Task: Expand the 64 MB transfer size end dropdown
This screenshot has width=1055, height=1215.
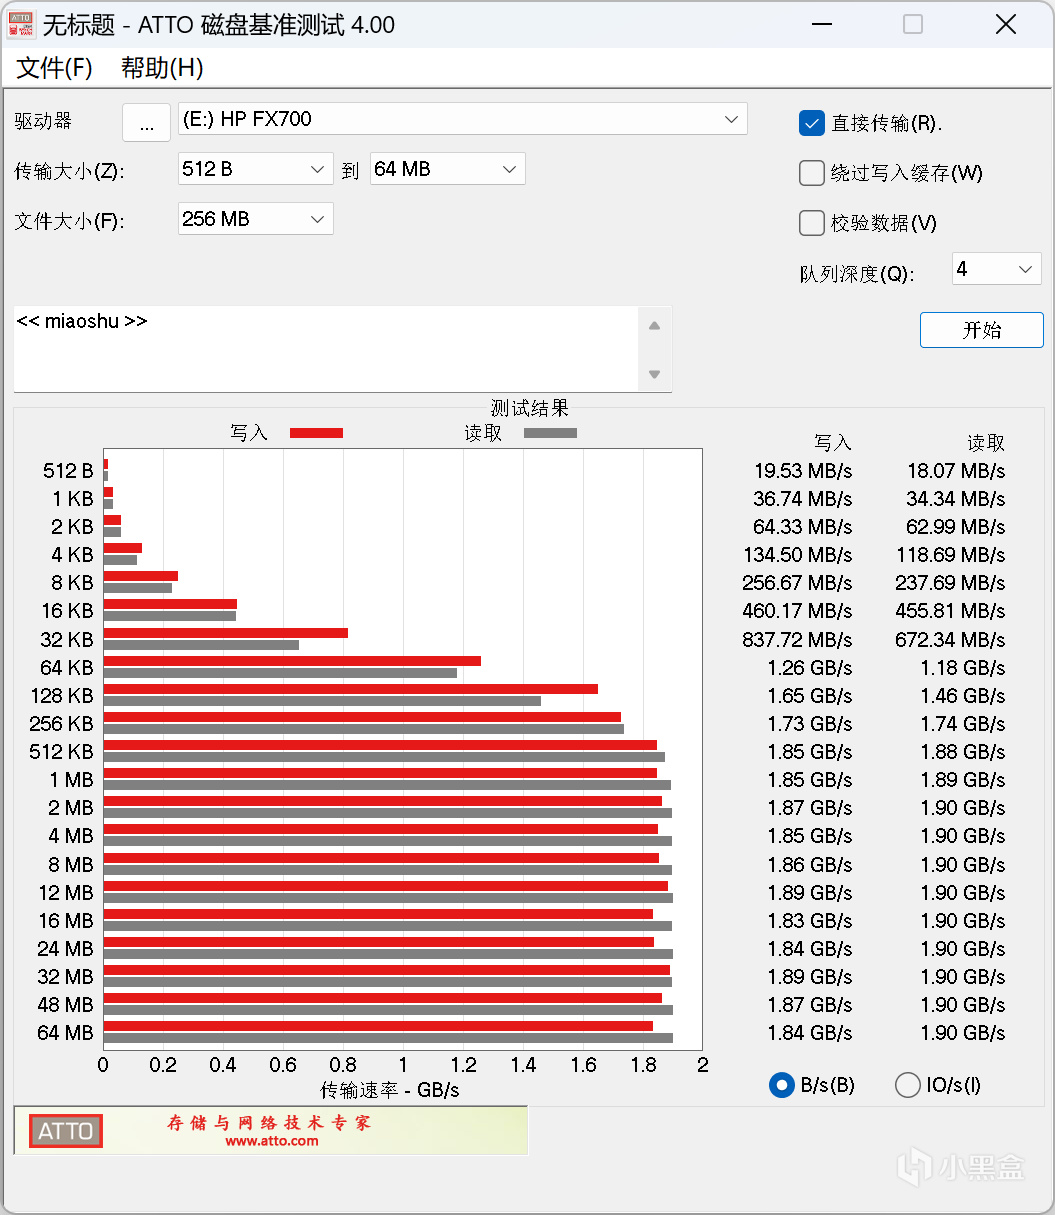Action: [x=447, y=169]
